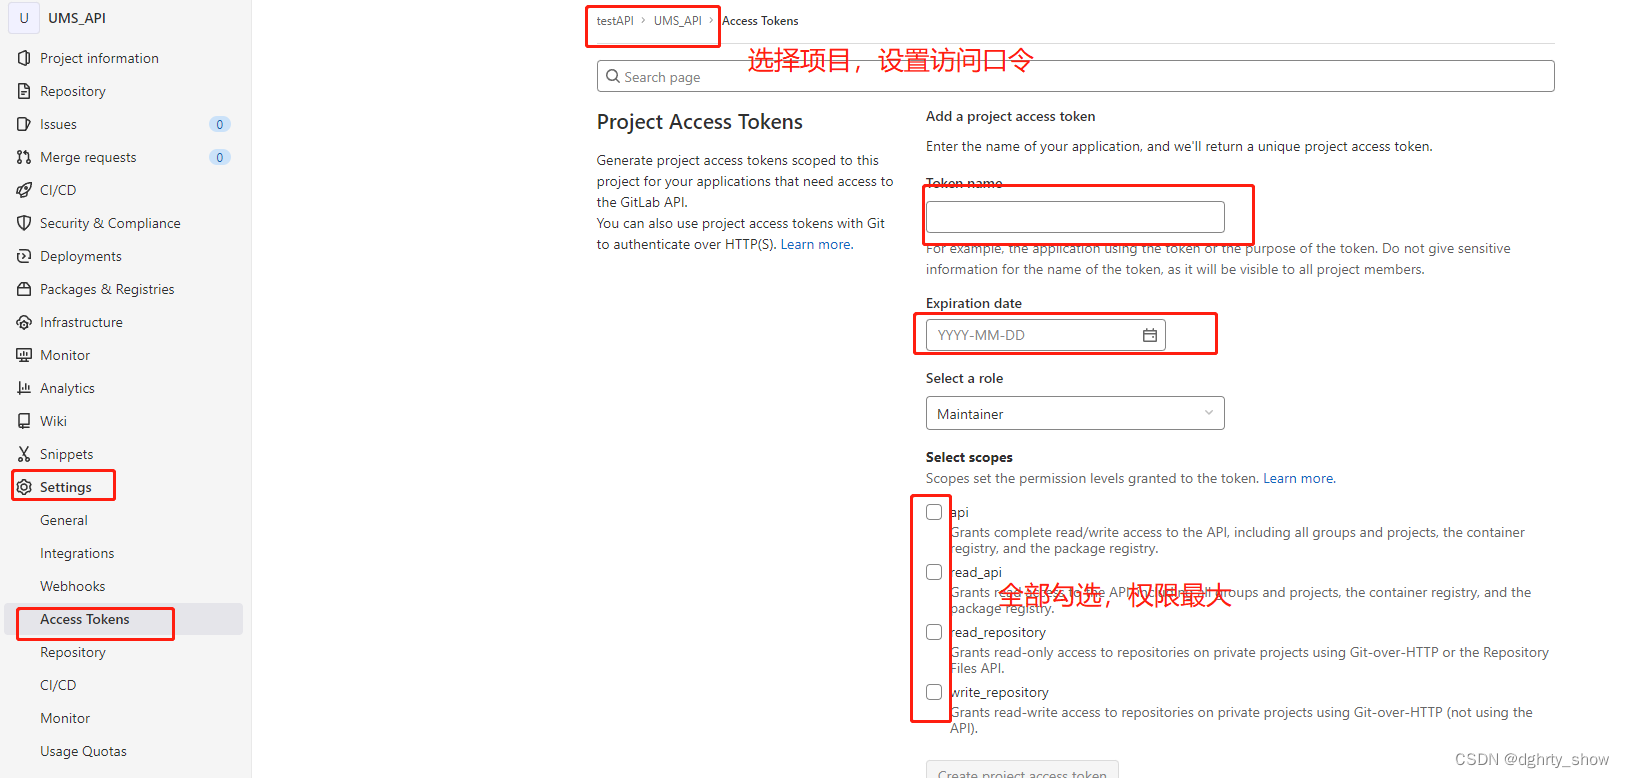Click the write_repository scope label
The width and height of the screenshot is (1625, 778).
point(999,692)
